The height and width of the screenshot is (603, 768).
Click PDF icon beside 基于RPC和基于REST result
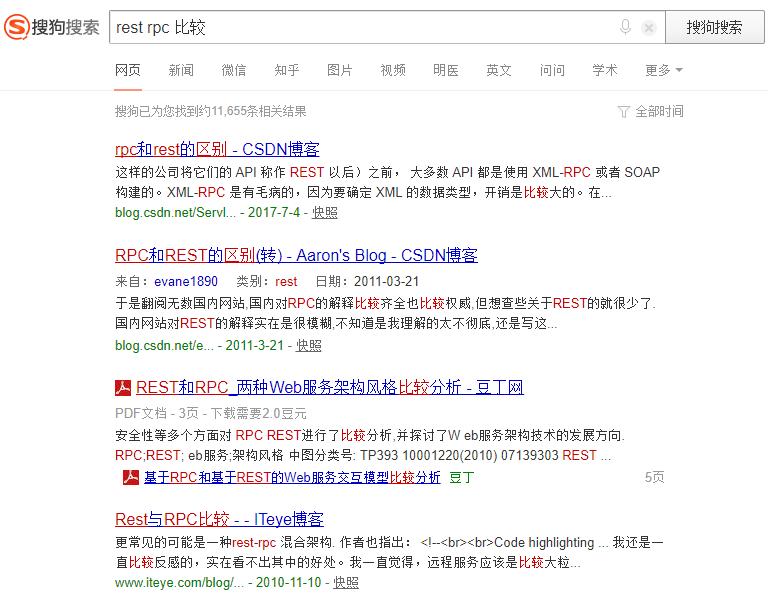[x=131, y=477]
